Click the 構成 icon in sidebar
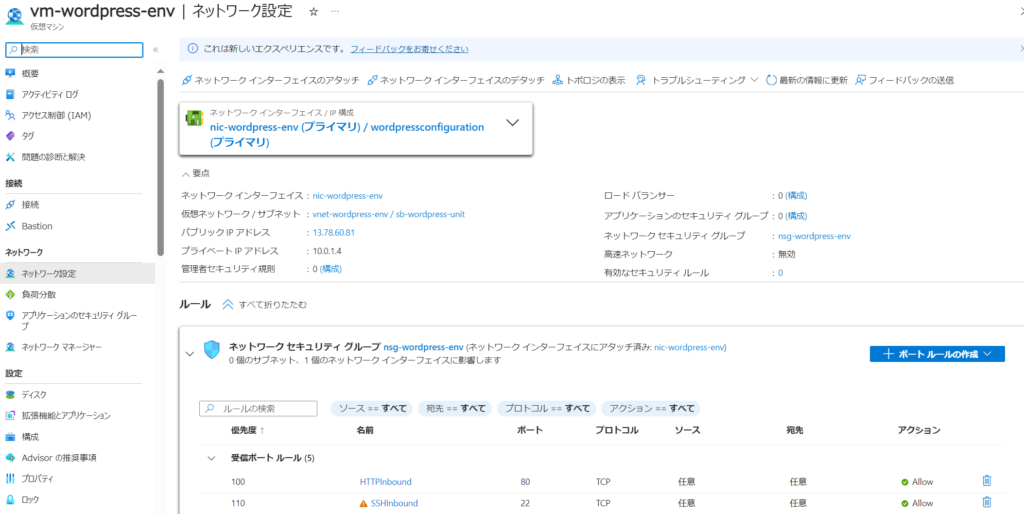The height and width of the screenshot is (514, 1024). tap(10, 436)
